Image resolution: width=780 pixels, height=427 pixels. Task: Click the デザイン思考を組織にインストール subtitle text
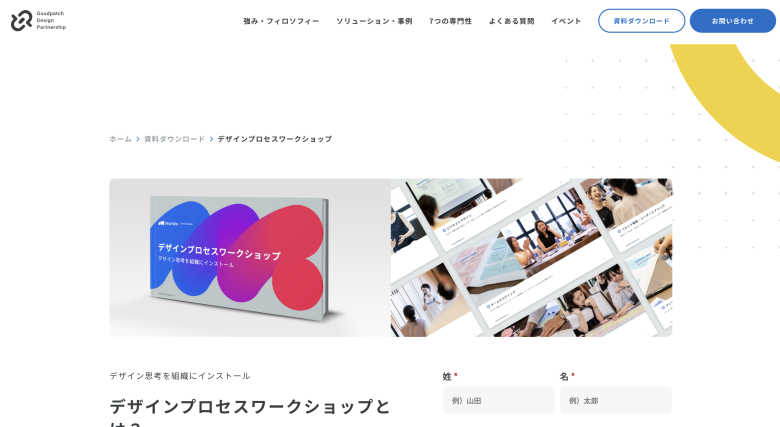click(x=180, y=376)
